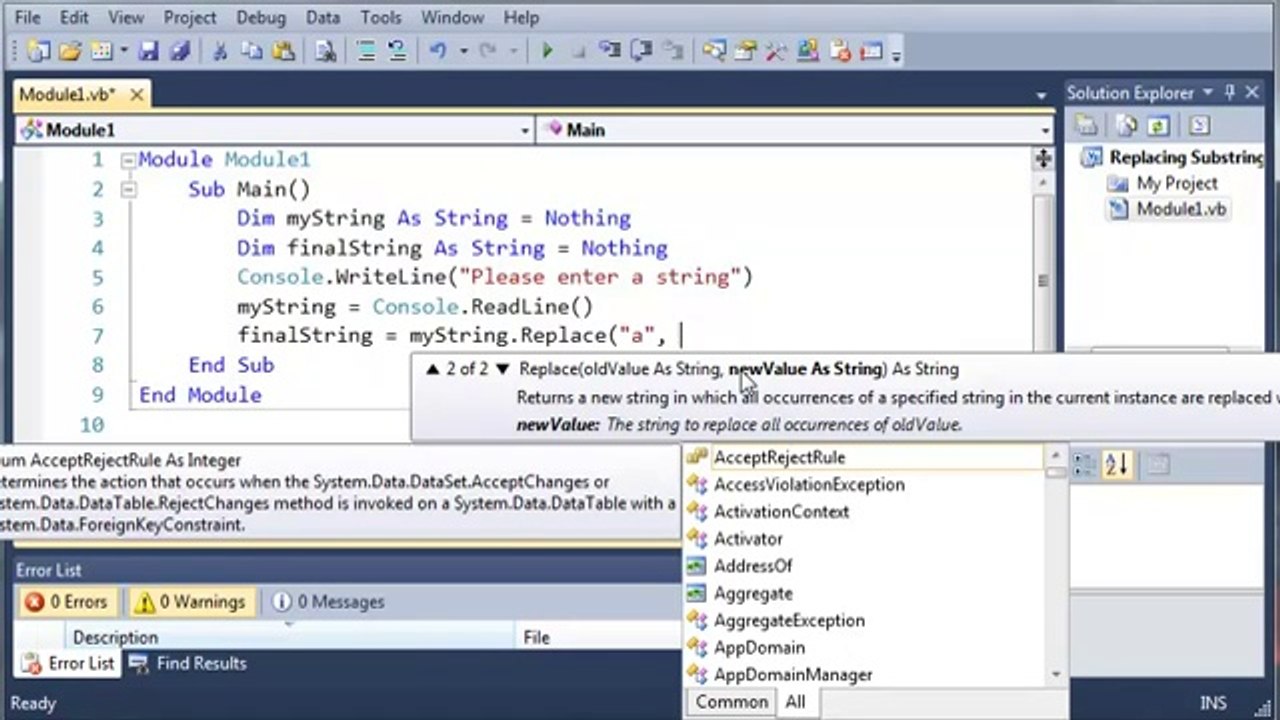Open Solution Explorer from the toolbar icon
This screenshot has height=720, width=1280.
click(x=714, y=51)
